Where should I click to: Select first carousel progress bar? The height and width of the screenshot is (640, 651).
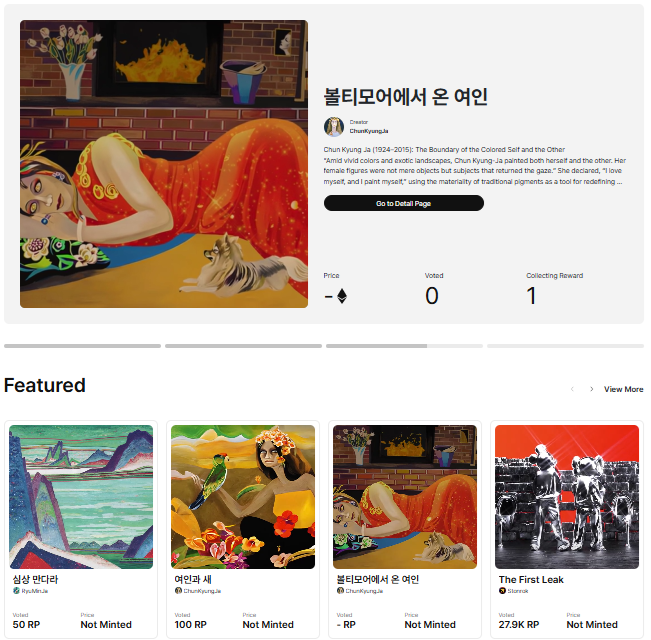pos(82,346)
